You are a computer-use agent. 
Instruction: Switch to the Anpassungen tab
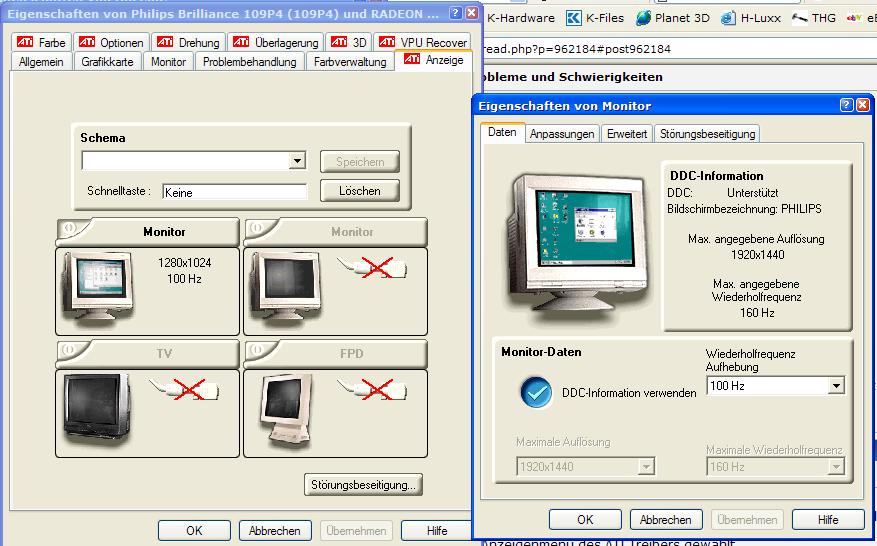click(562, 134)
